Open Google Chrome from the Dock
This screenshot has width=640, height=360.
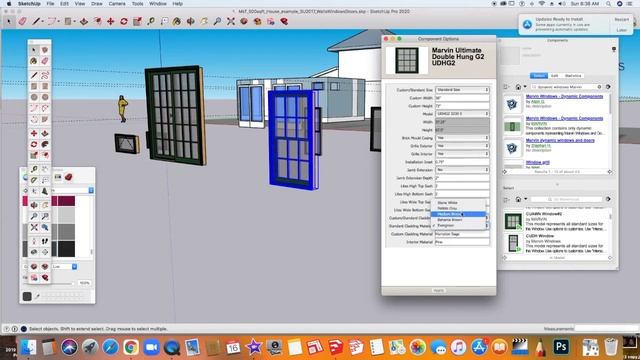131,347
